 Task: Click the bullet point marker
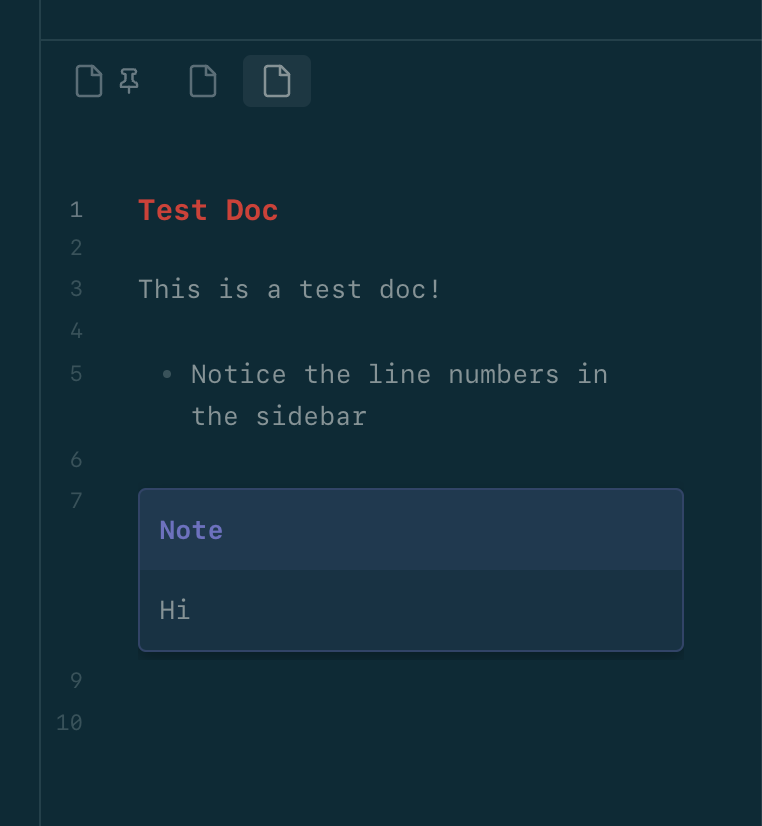pyautogui.click(x=166, y=374)
